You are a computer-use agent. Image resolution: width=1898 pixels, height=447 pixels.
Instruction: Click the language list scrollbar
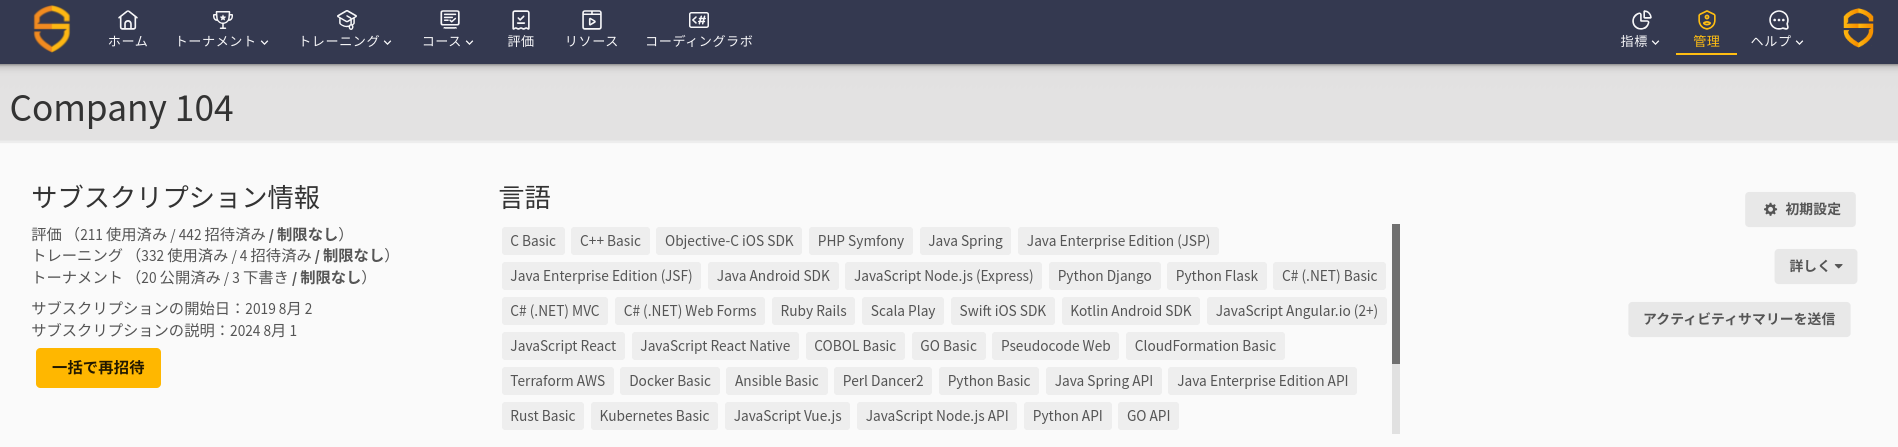[x=1396, y=294]
